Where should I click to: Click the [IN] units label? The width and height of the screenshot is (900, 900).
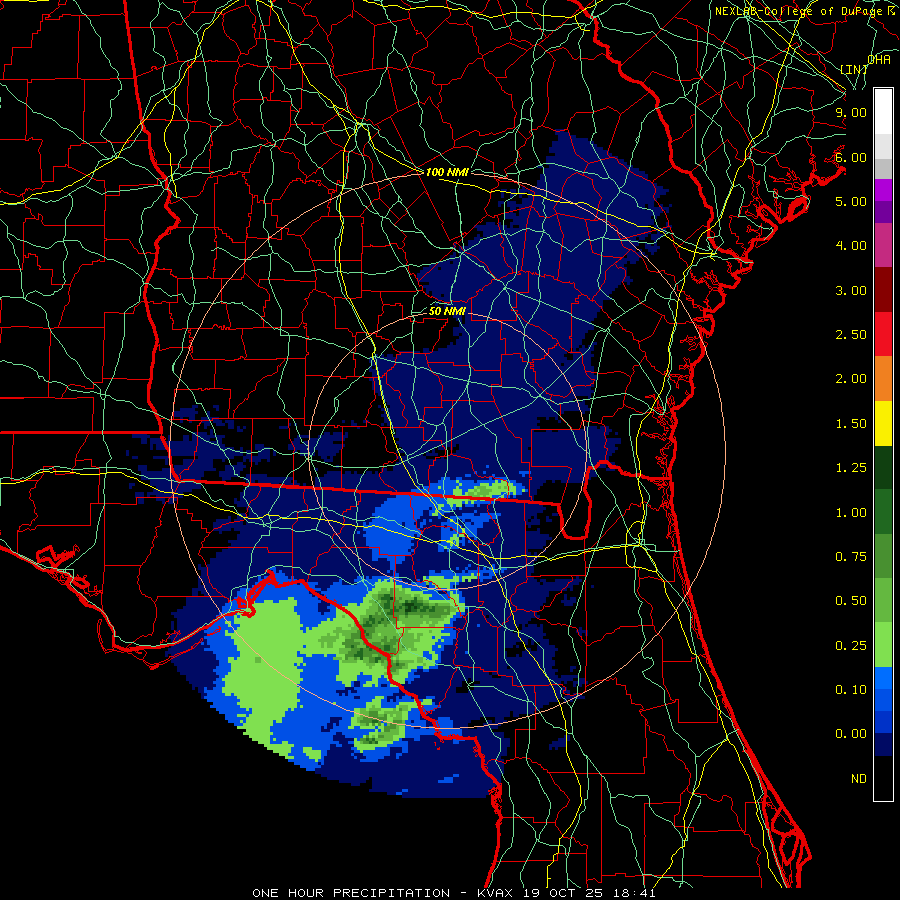[854, 69]
